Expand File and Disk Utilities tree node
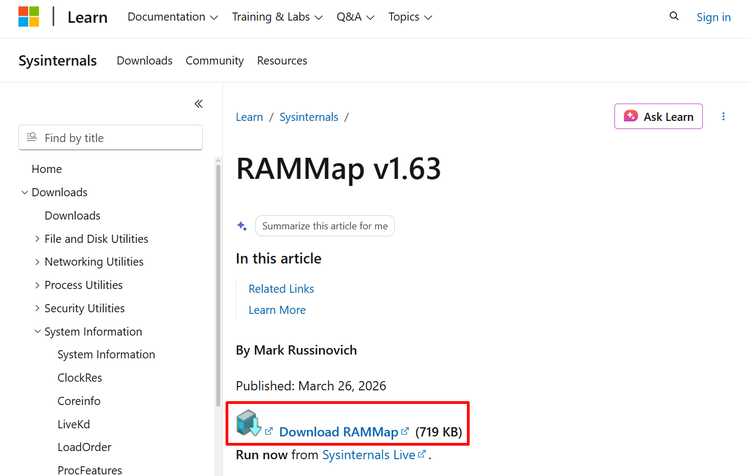 click(x=37, y=239)
